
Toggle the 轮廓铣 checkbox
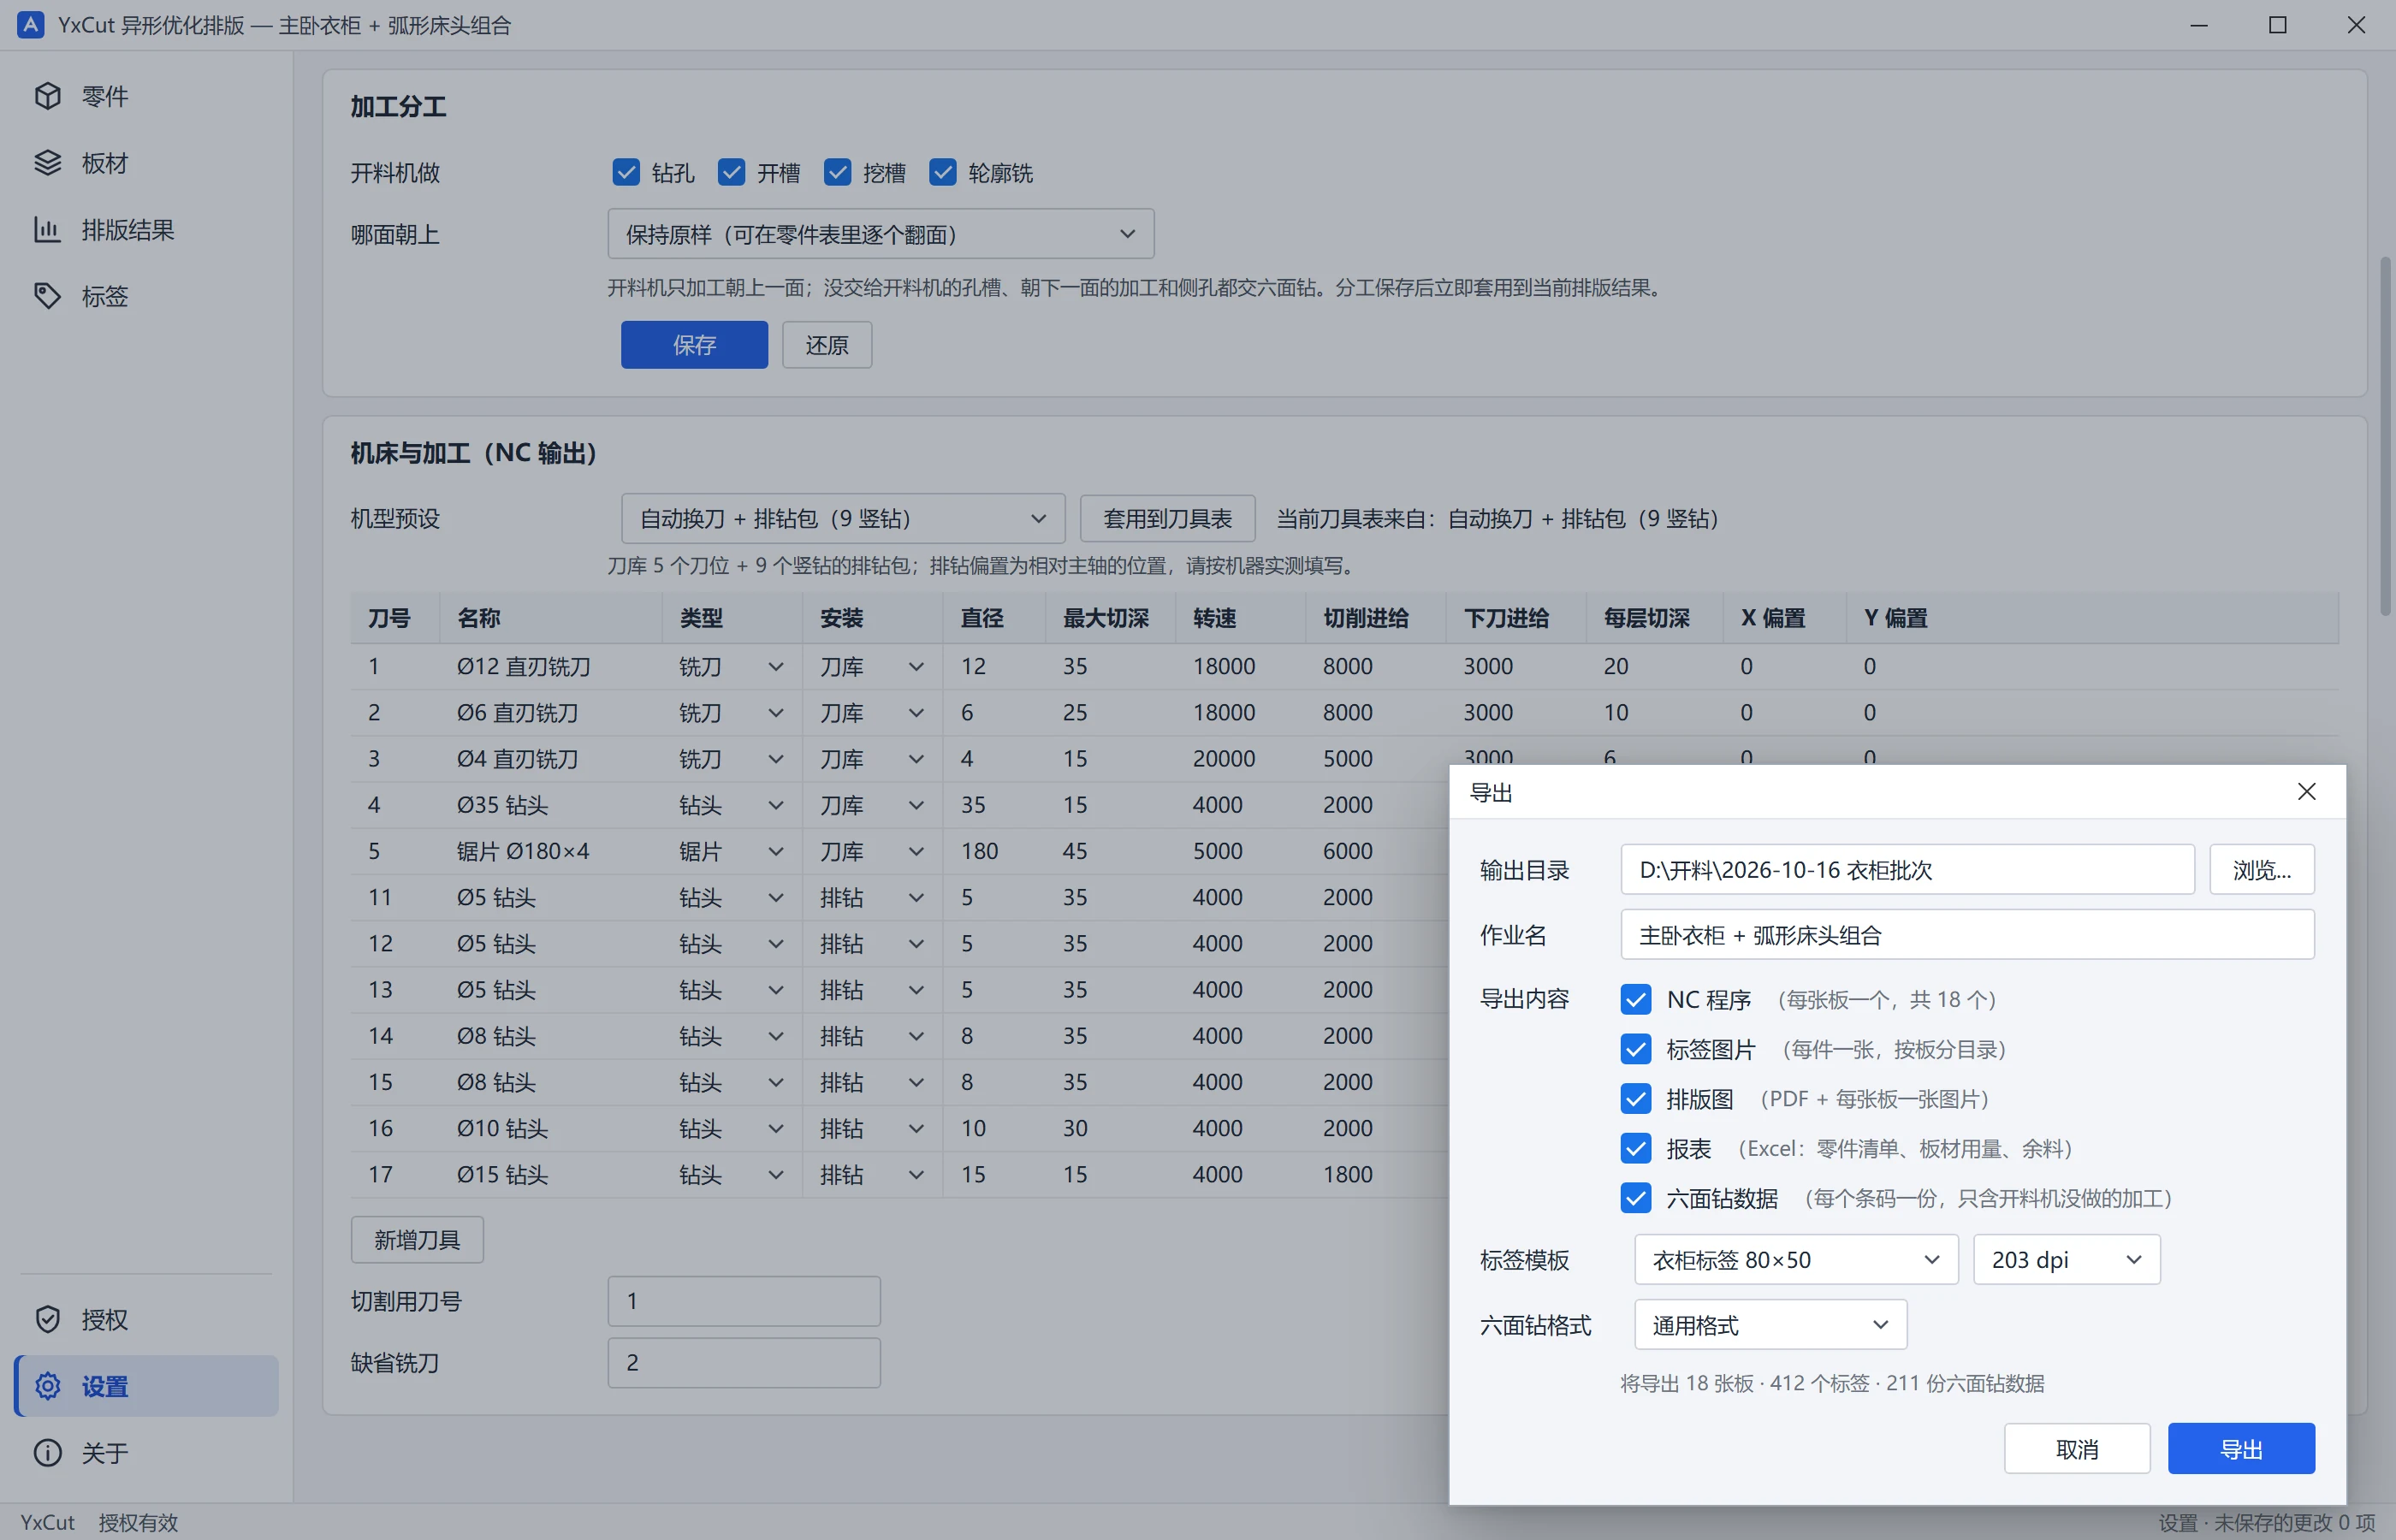pos(943,173)
